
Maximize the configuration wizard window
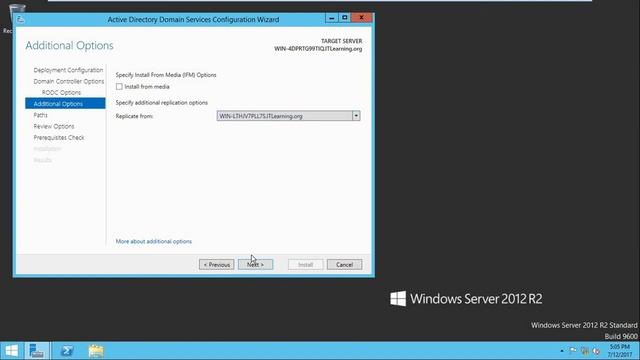coord(344,18)
